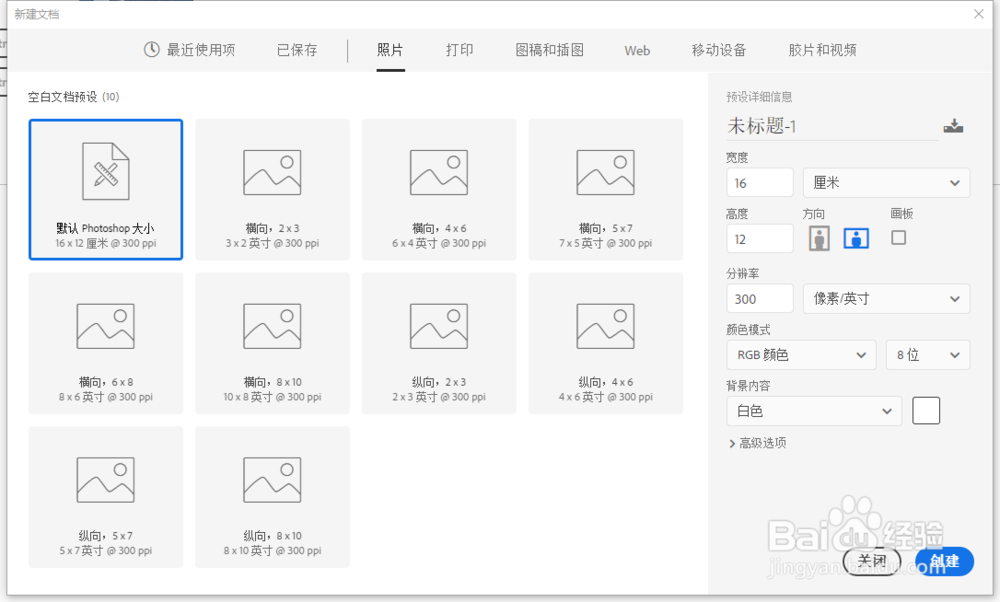Select the 横向, 8 x 10 preset
The width and height of the screenshot is (1000, 602).
[272, 343]
